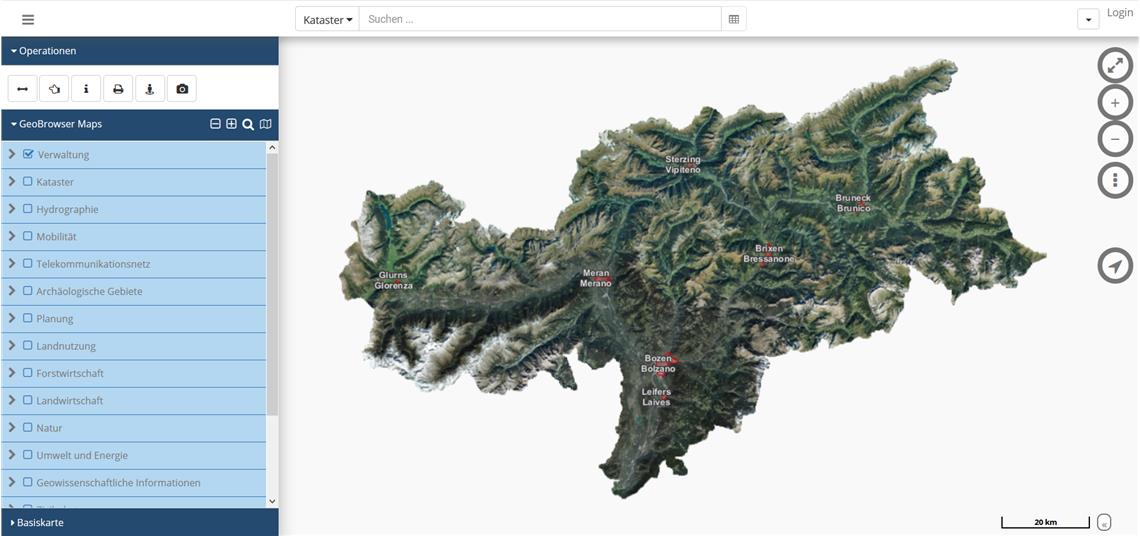Activate the geolocation arrow button
The width and height of the screenshot is (1140, 536).
click(1115, 265)
